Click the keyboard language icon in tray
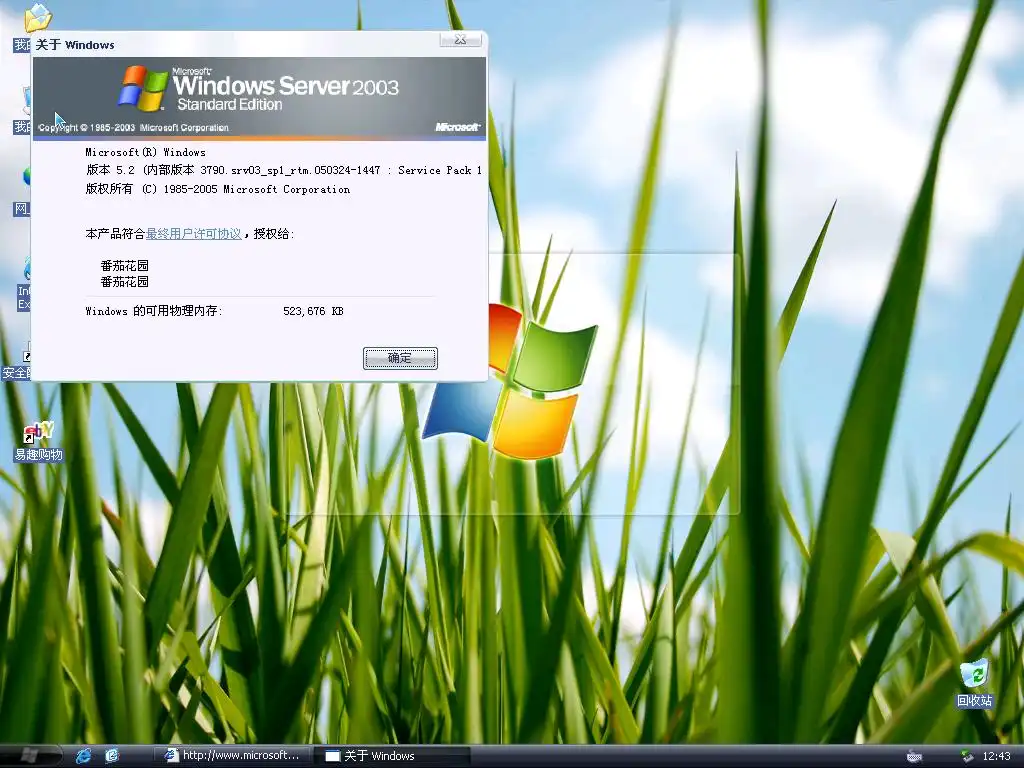 [x=914, y=756]
